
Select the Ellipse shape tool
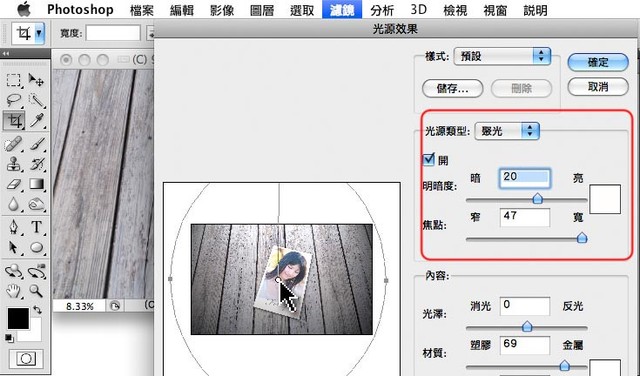(36, 247)
